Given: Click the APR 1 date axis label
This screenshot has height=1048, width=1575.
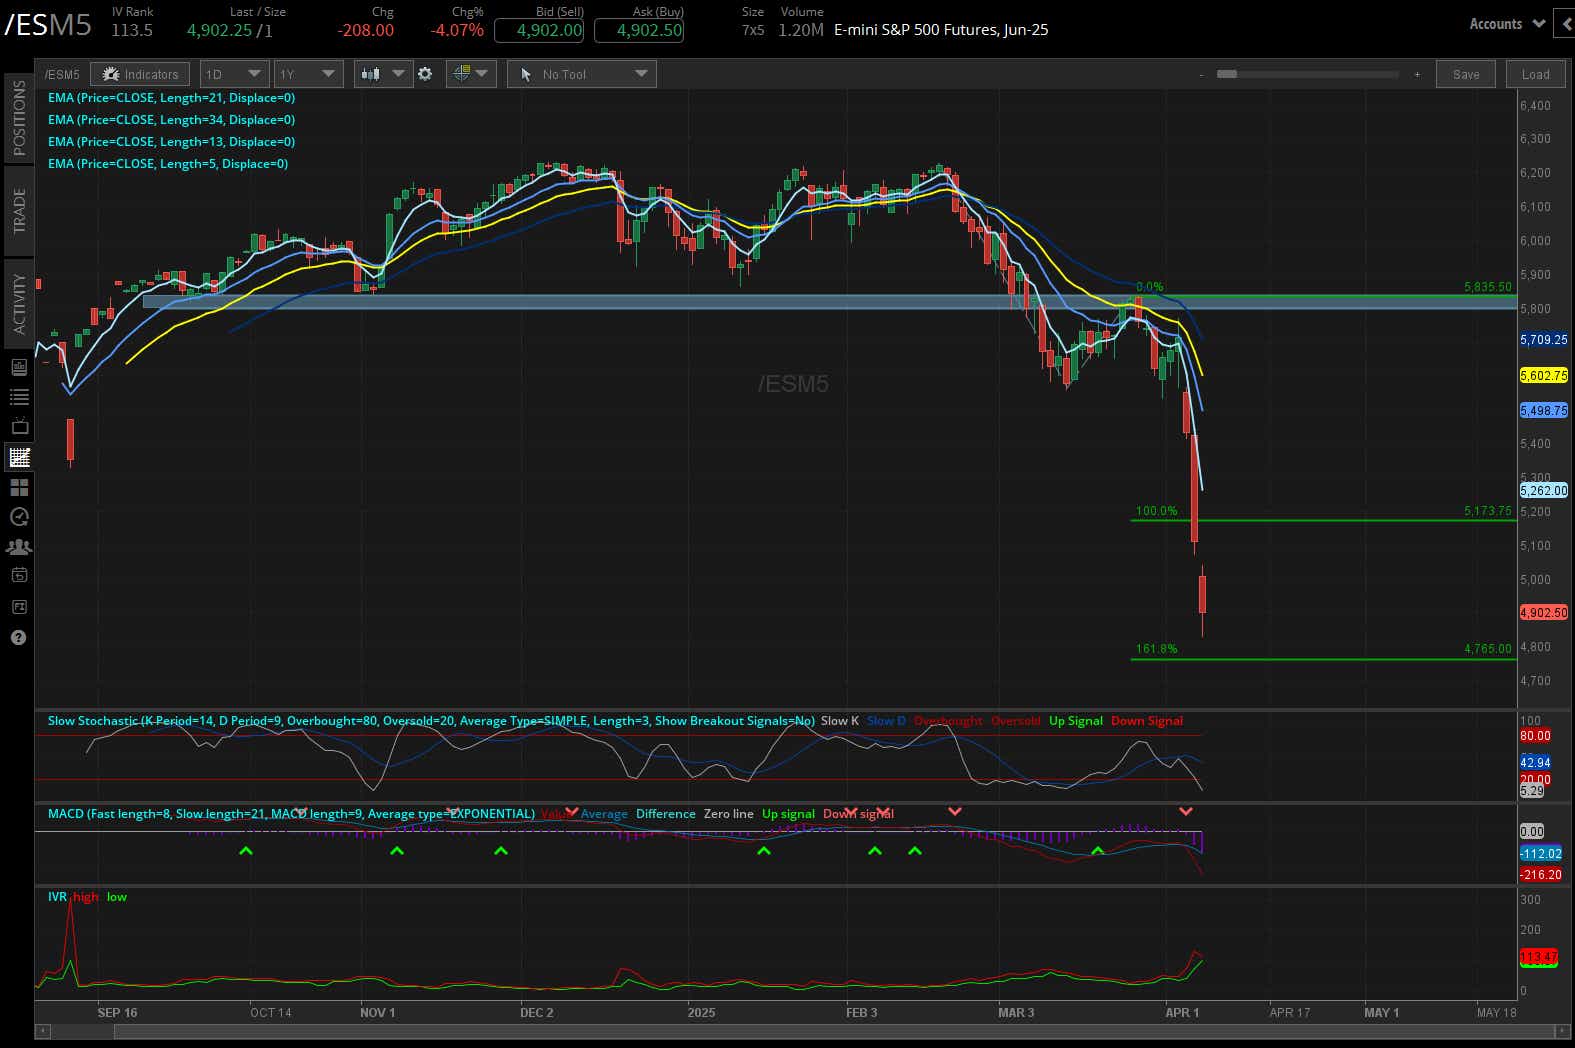Looking at the screenshot, I should (1182, 1013).
